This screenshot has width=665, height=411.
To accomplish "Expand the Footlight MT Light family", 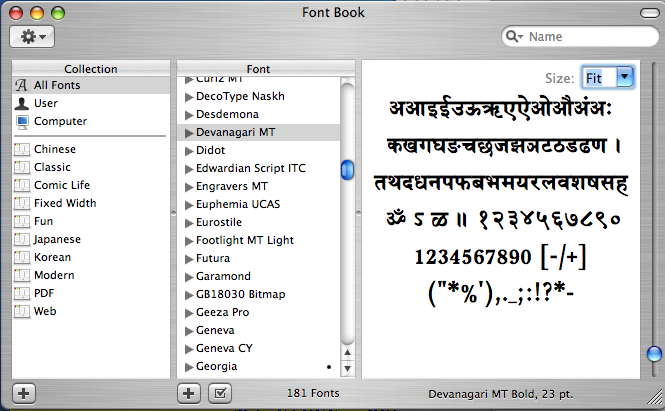I will (x=189, y=241).
